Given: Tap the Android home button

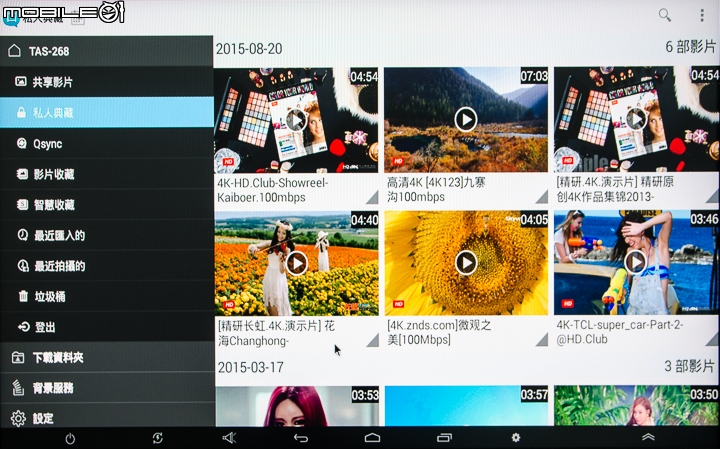Looking at the screenshot, I should [x=372, y=438].
